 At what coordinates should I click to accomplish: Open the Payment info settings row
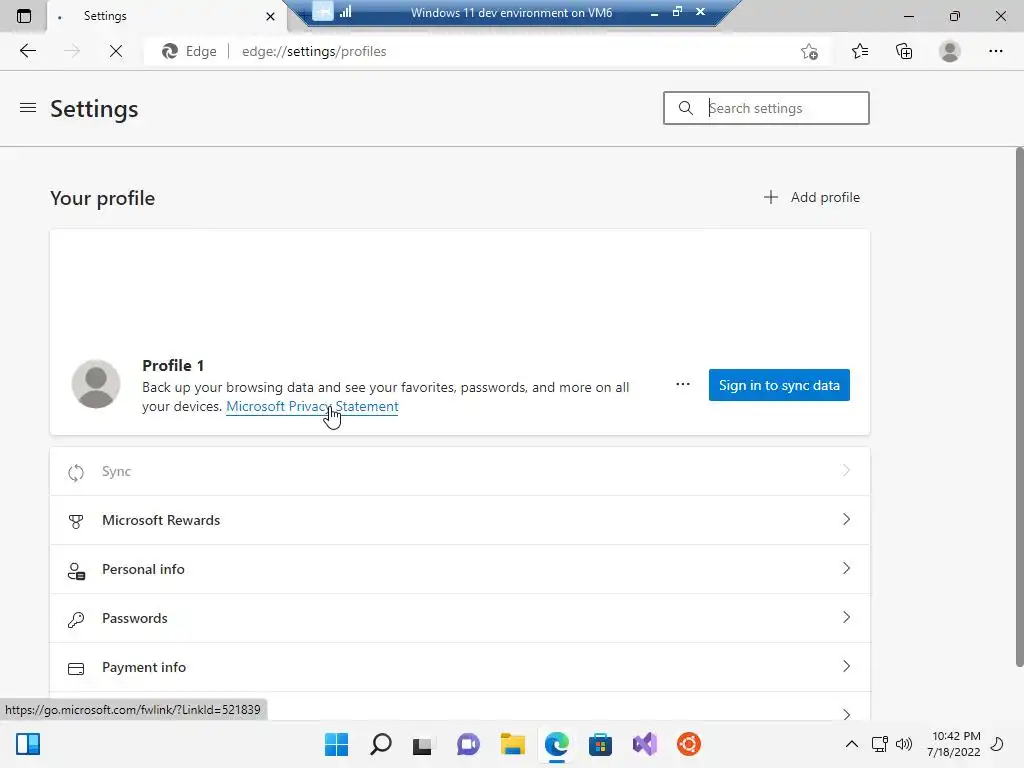[460, 667]
